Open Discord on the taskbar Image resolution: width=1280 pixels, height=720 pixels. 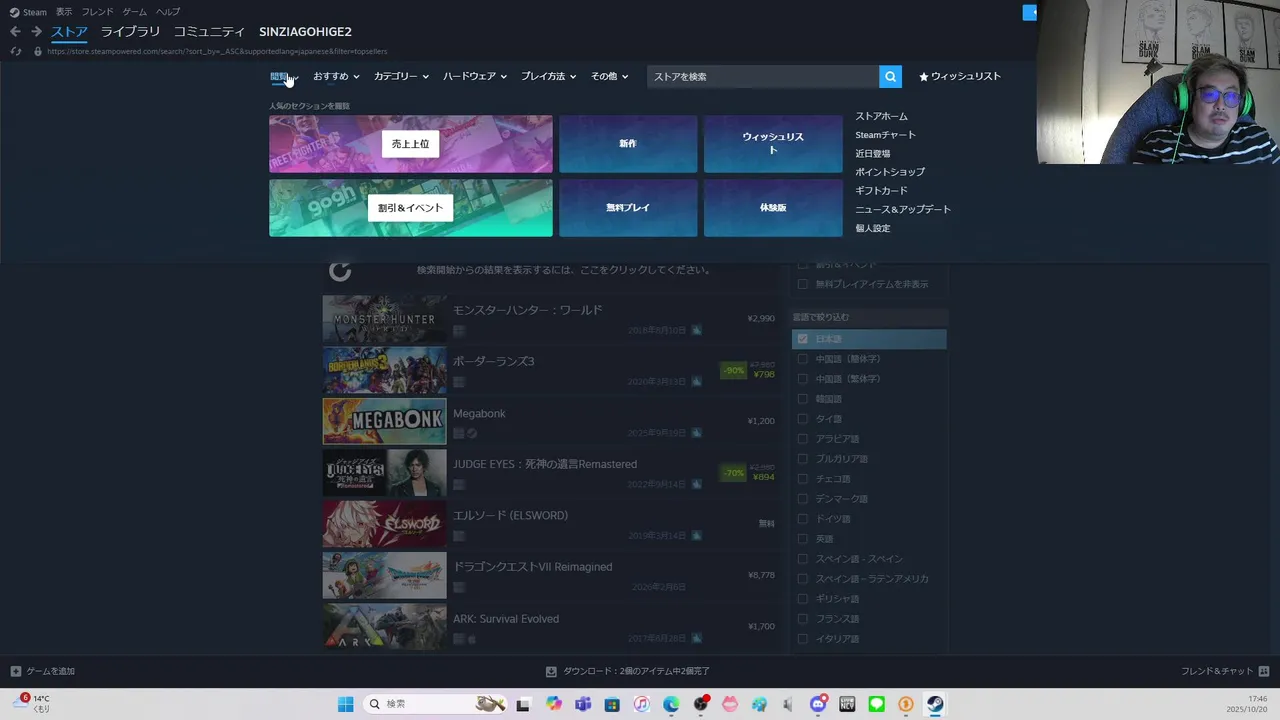point(818,704)
